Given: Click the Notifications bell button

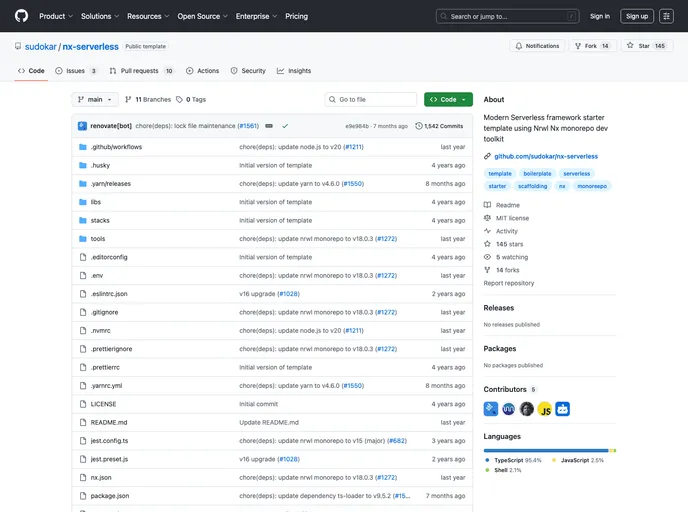Looking at the screenshot, I should point(538,46).
